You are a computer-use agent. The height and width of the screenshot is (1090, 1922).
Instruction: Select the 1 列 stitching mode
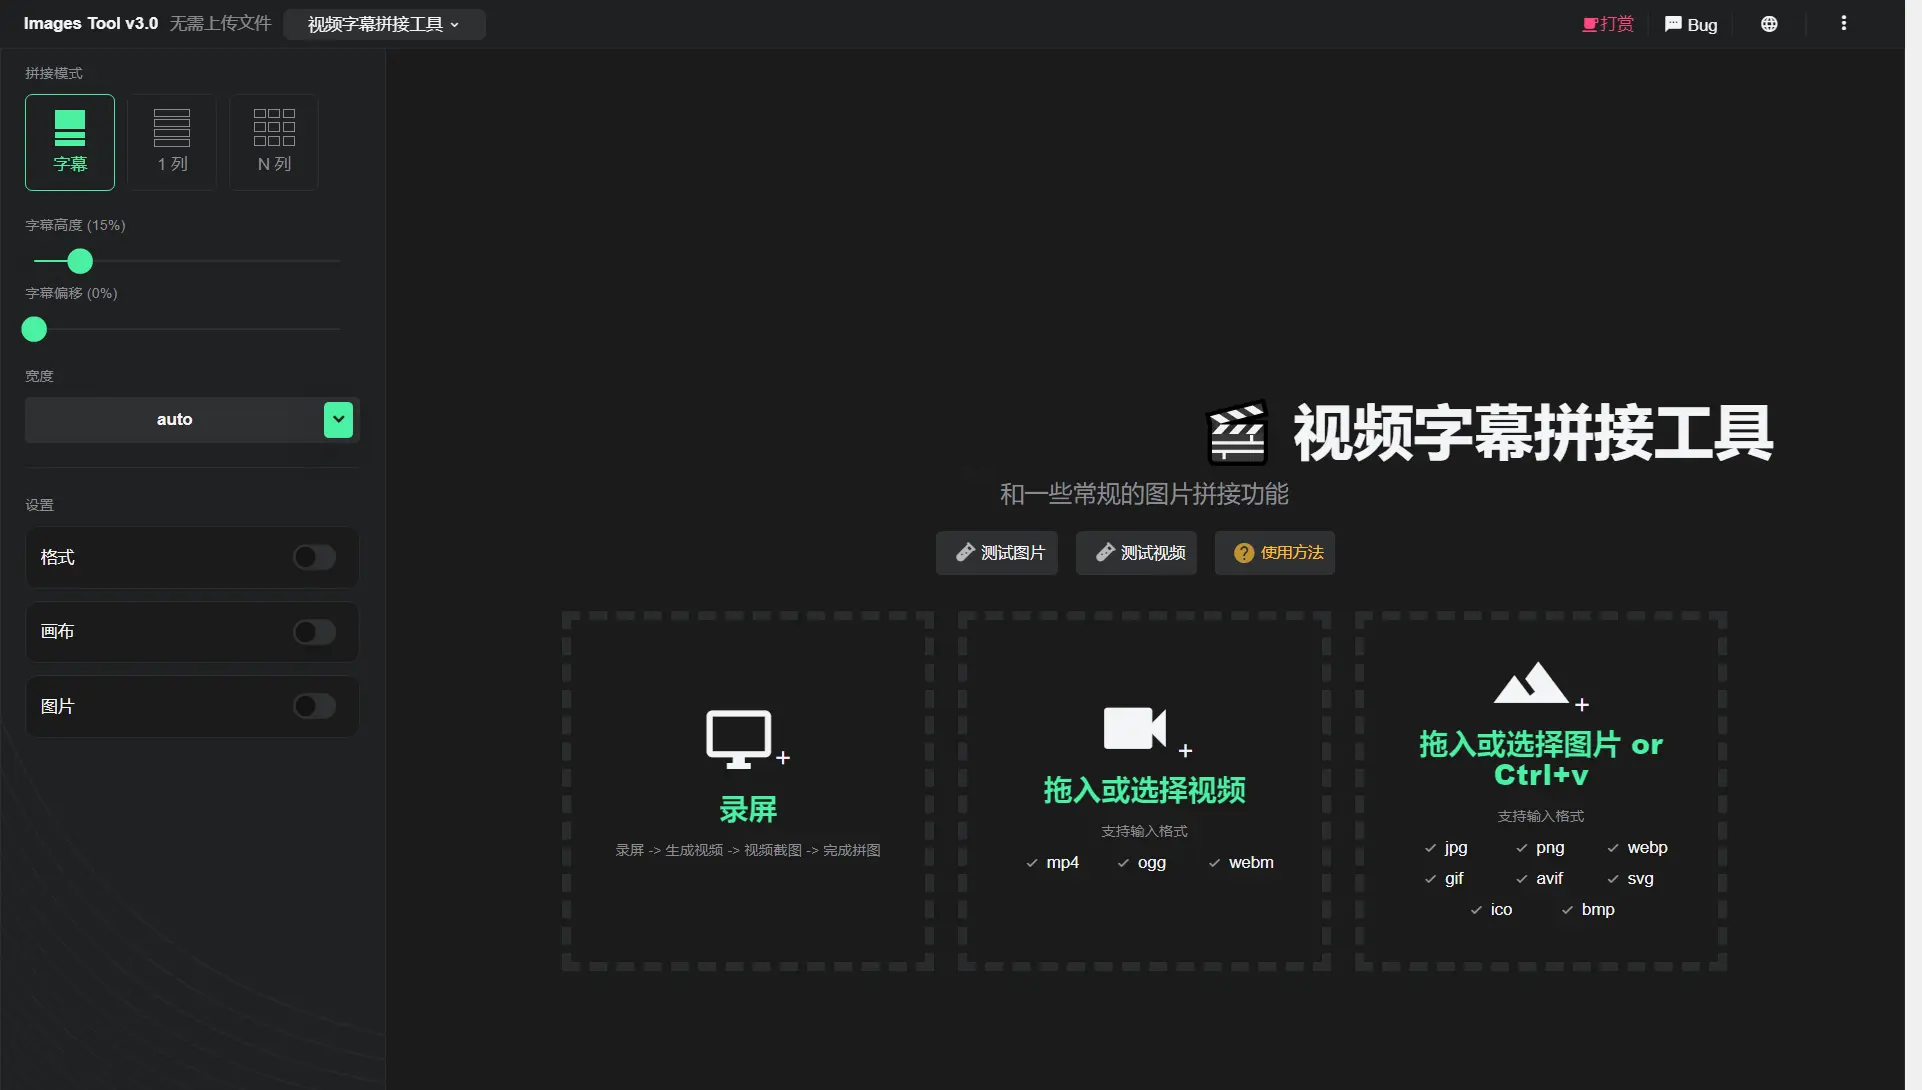point(172,142)
